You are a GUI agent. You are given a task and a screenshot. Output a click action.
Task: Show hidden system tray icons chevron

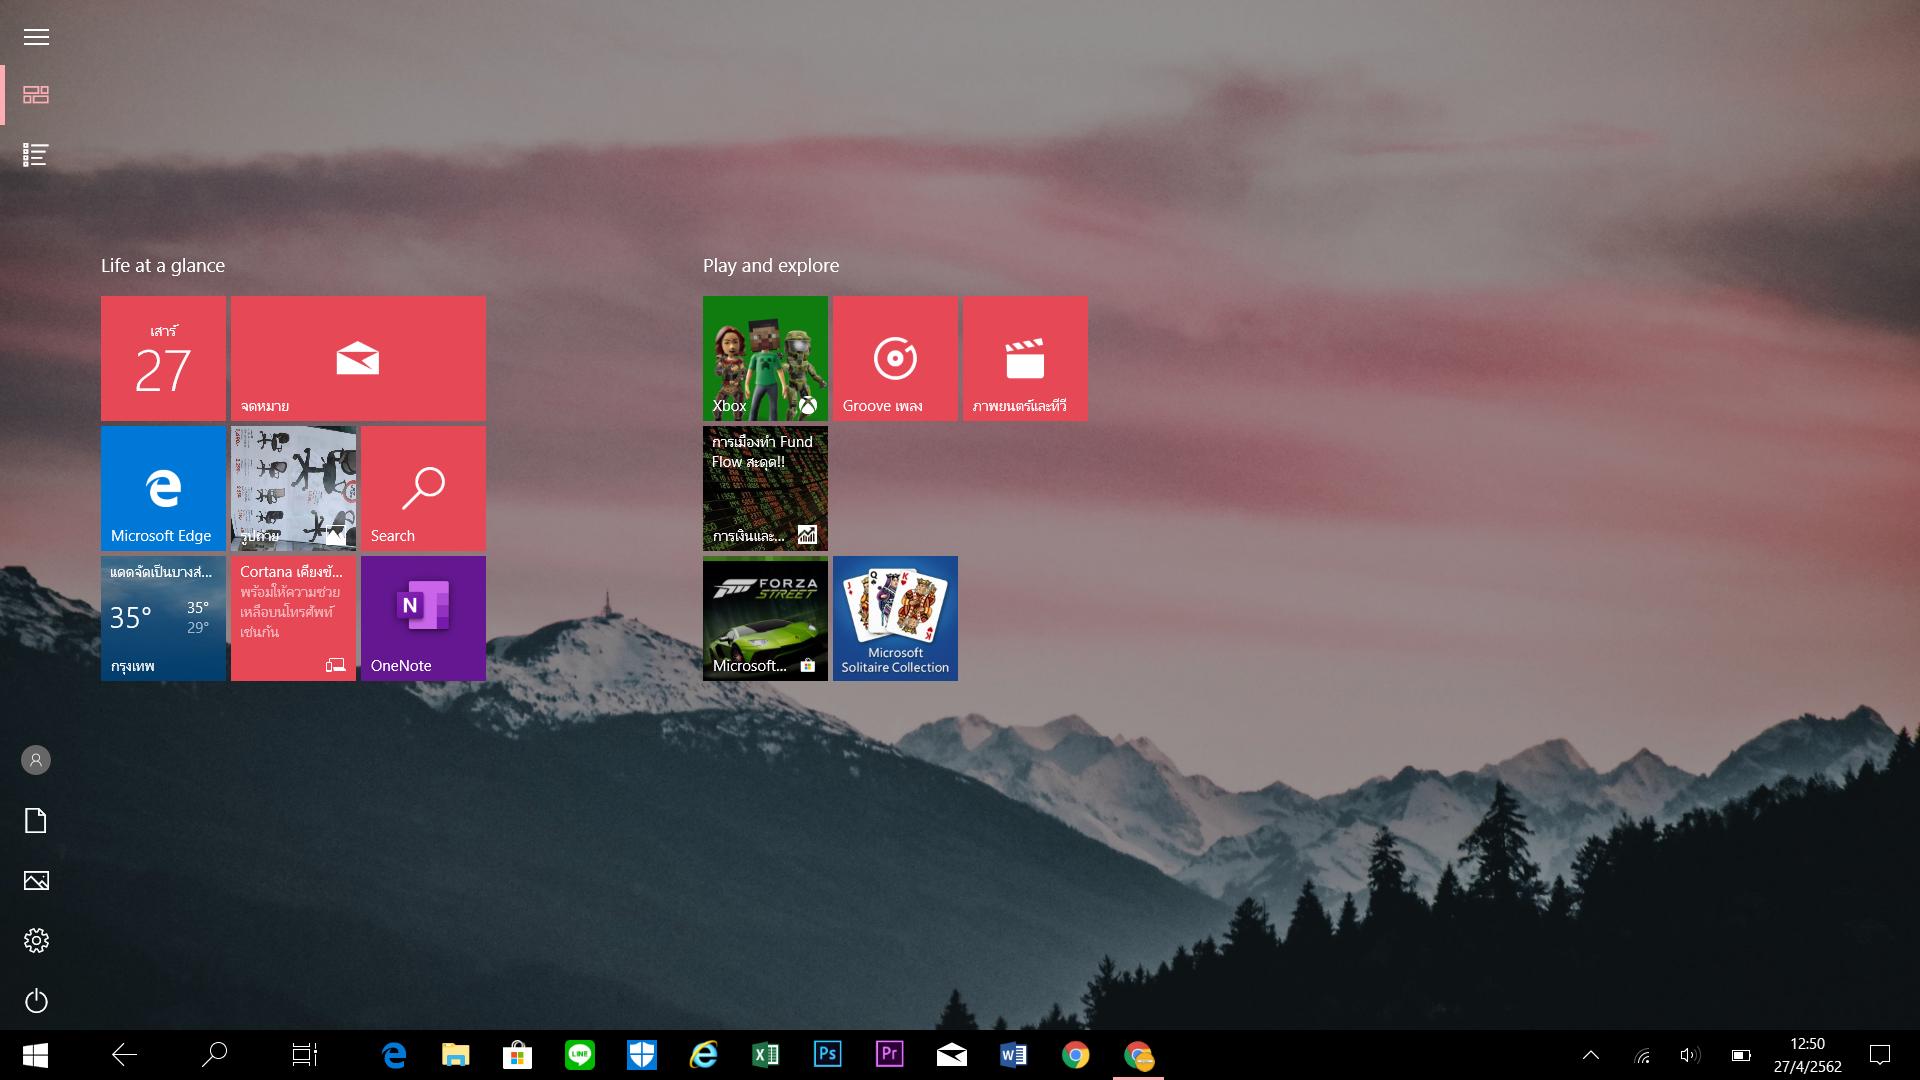tap(1590, 1055)
